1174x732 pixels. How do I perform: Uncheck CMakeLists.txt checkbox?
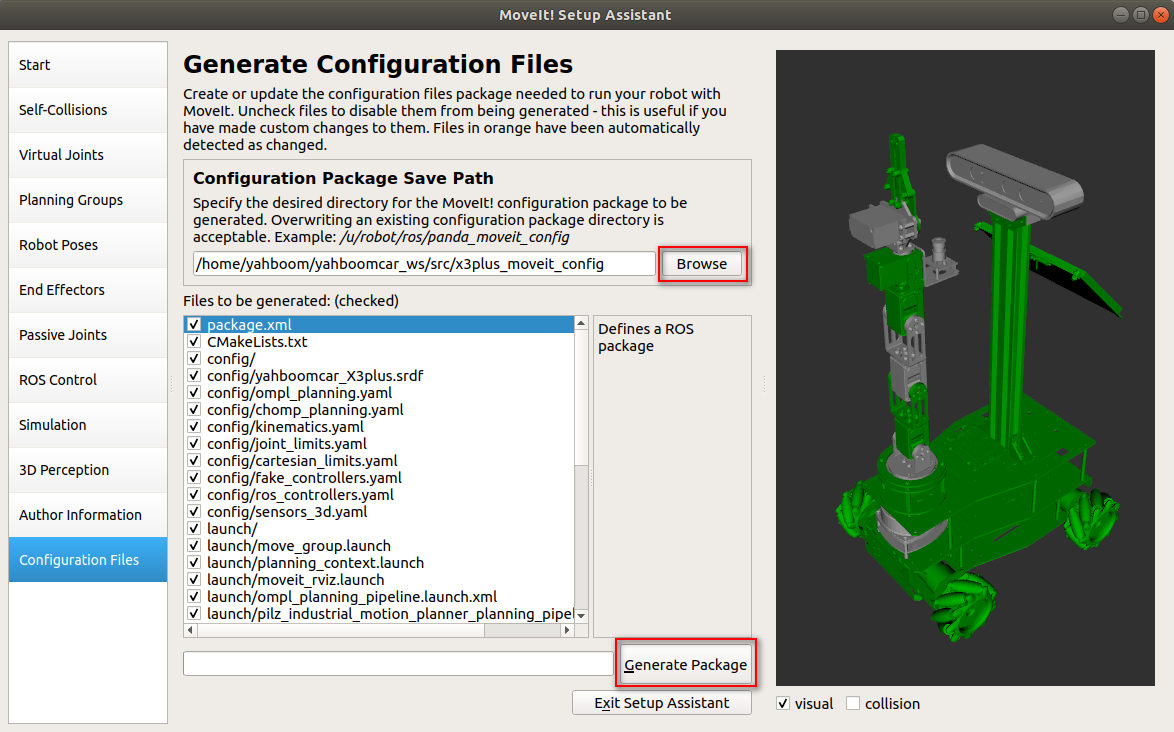(194, 341)
